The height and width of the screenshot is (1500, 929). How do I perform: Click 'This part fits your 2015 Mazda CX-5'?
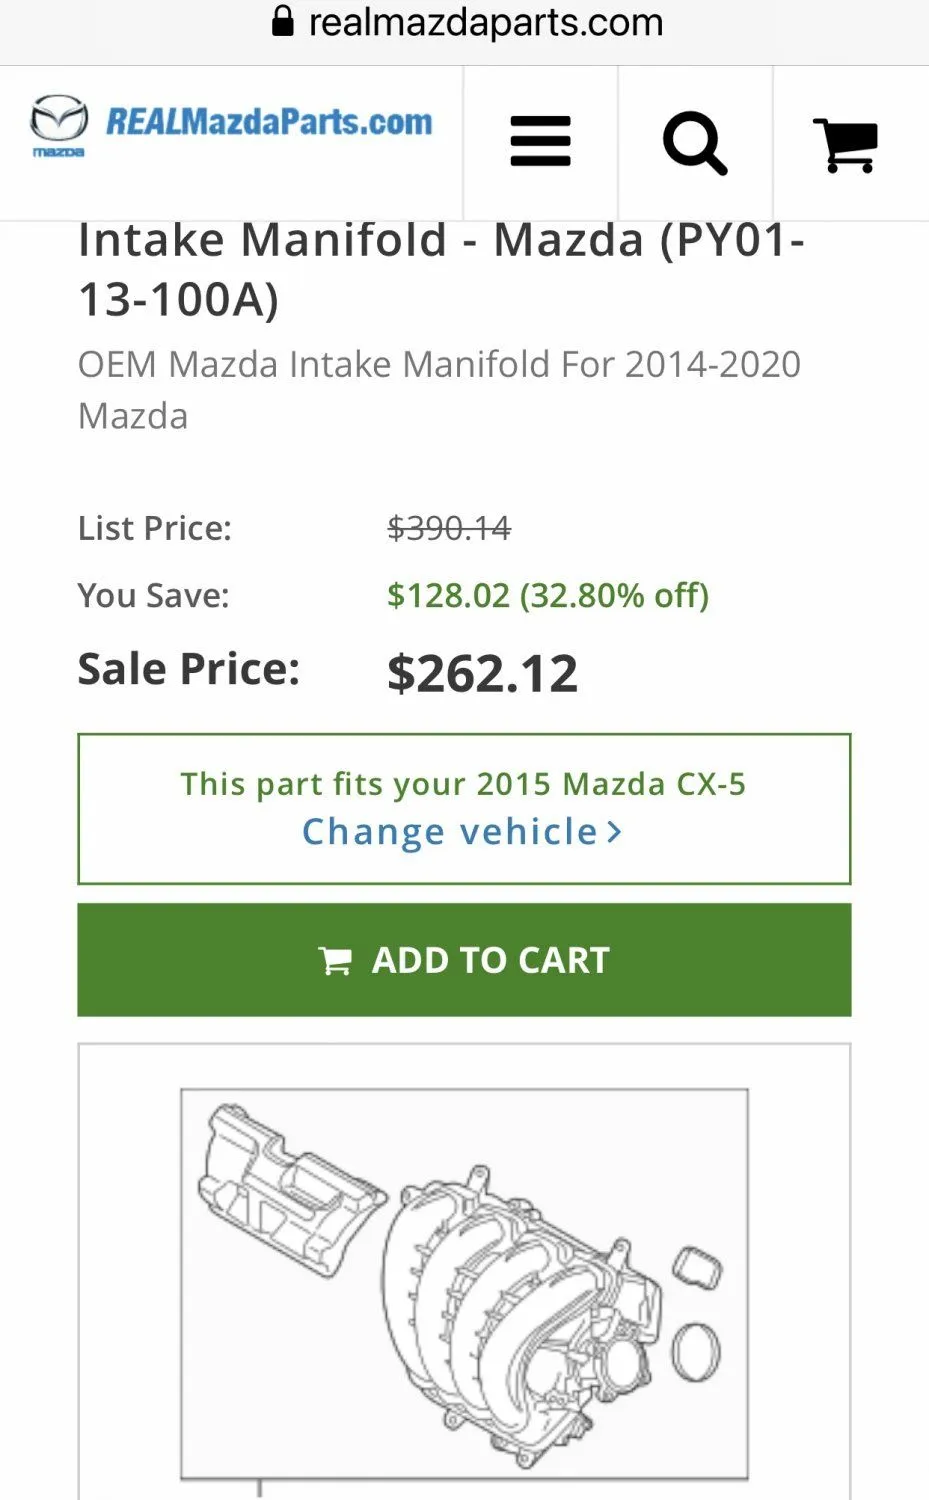(x=463, y=784)
